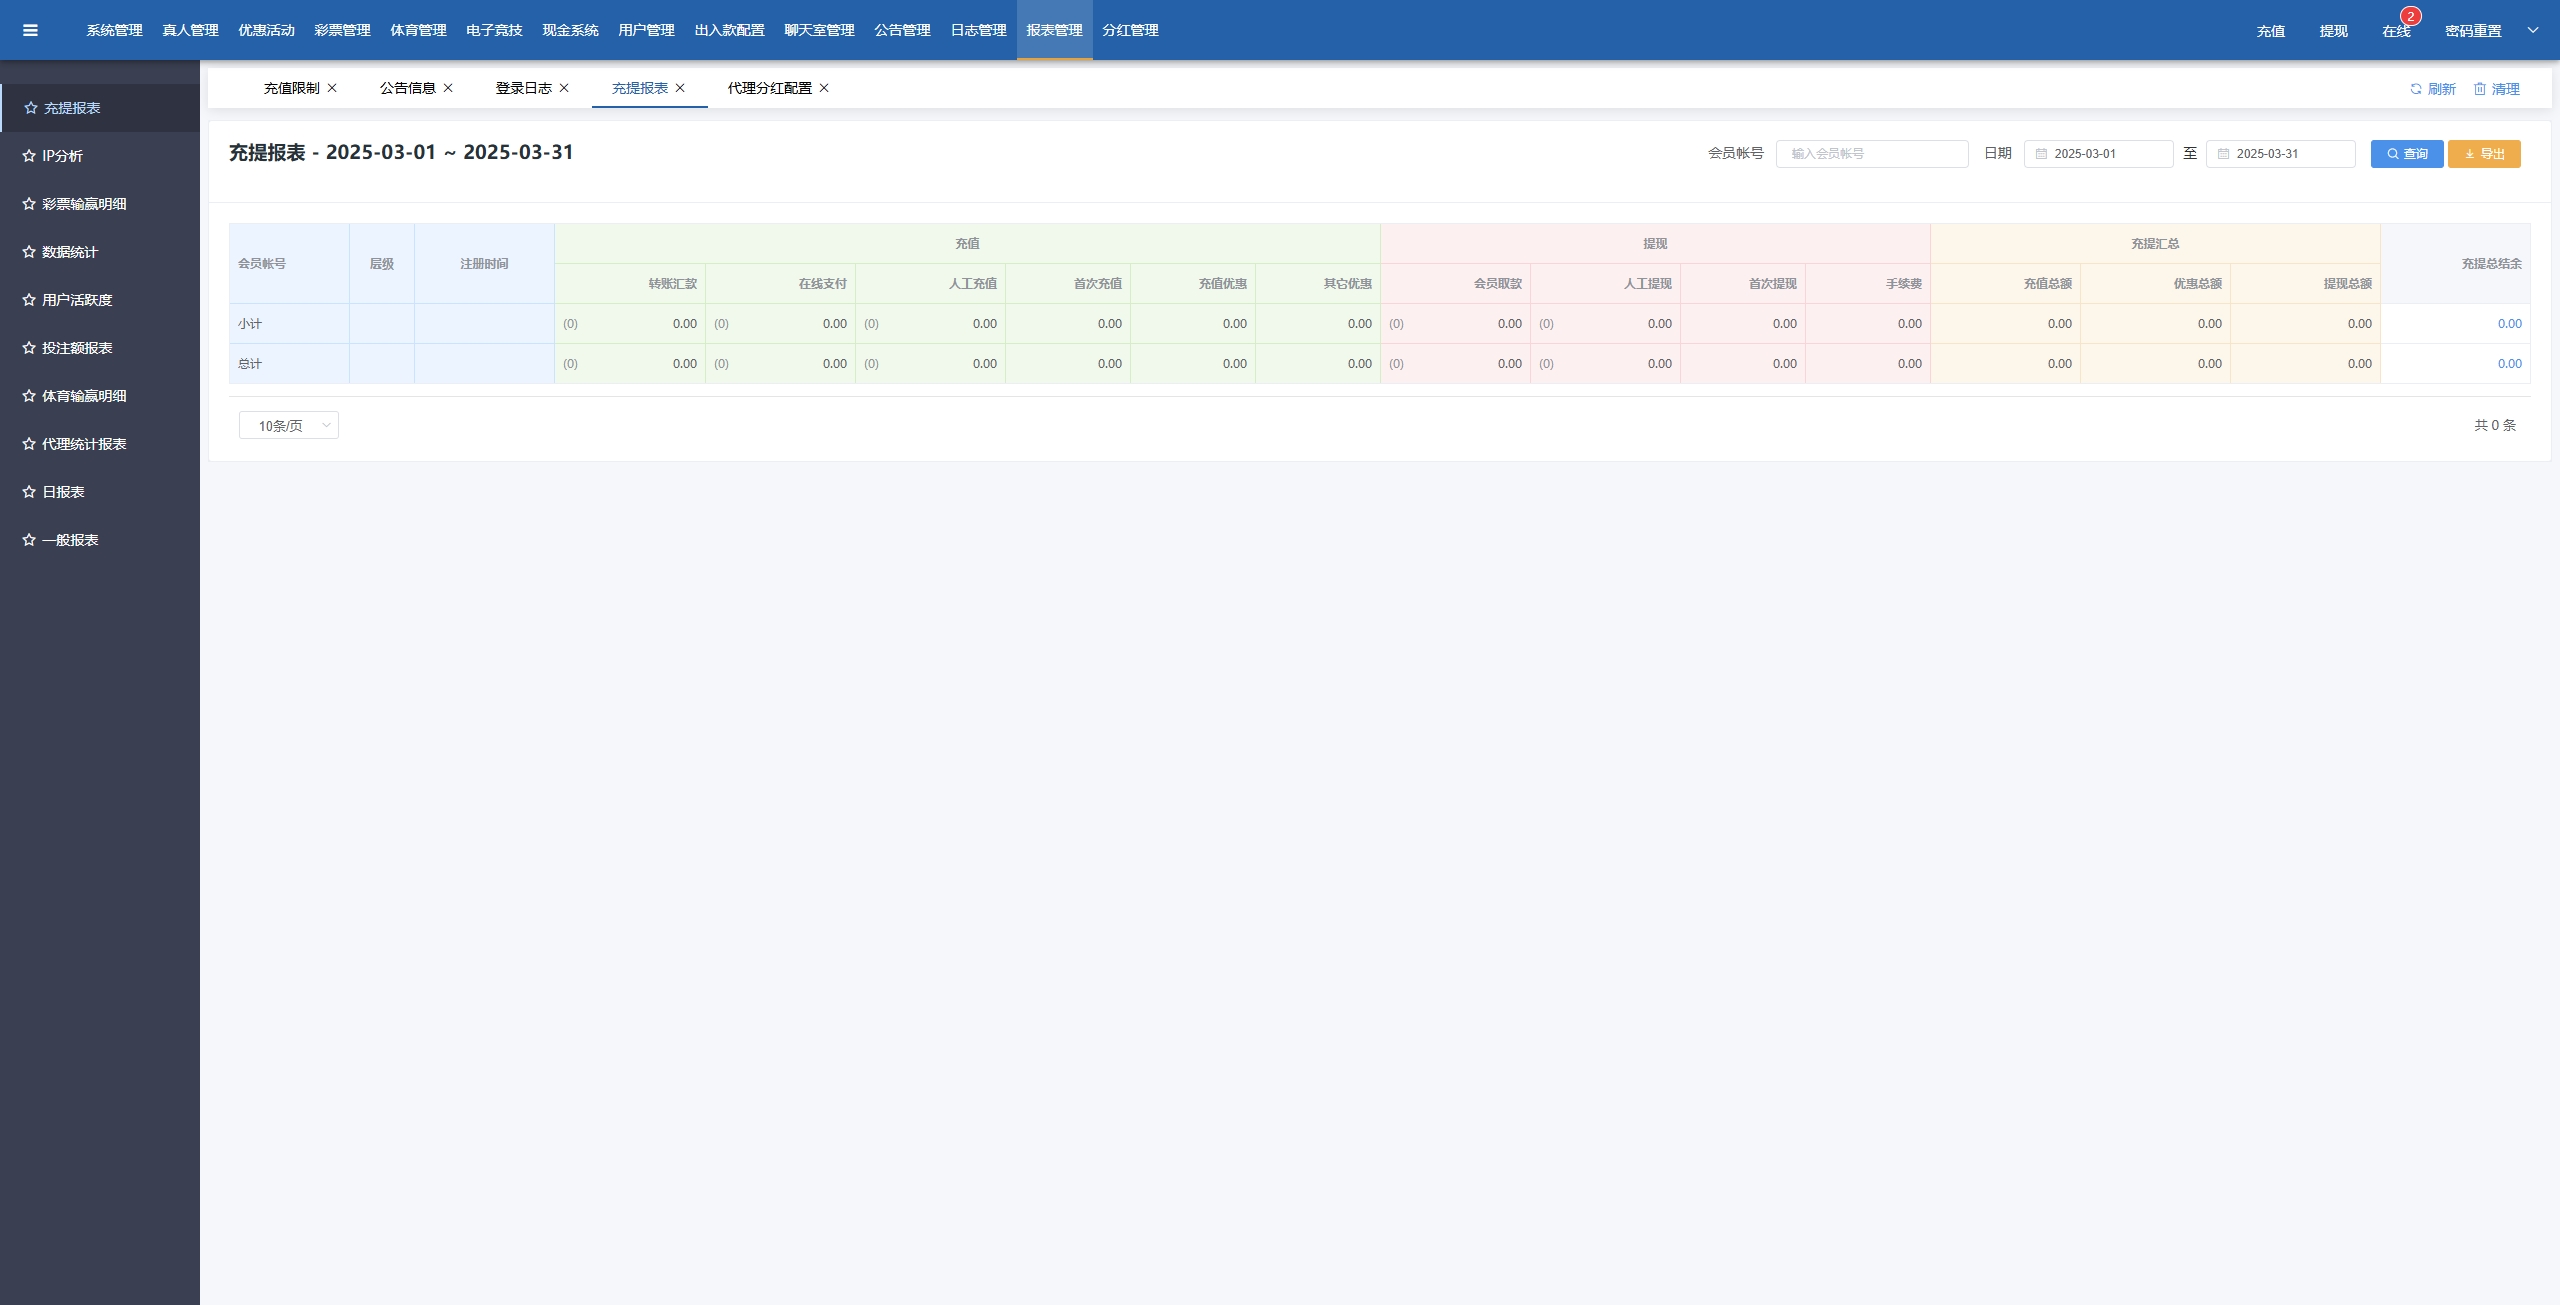
Task: Click the blue 查询 search button
Action: tap(2406, 154)
